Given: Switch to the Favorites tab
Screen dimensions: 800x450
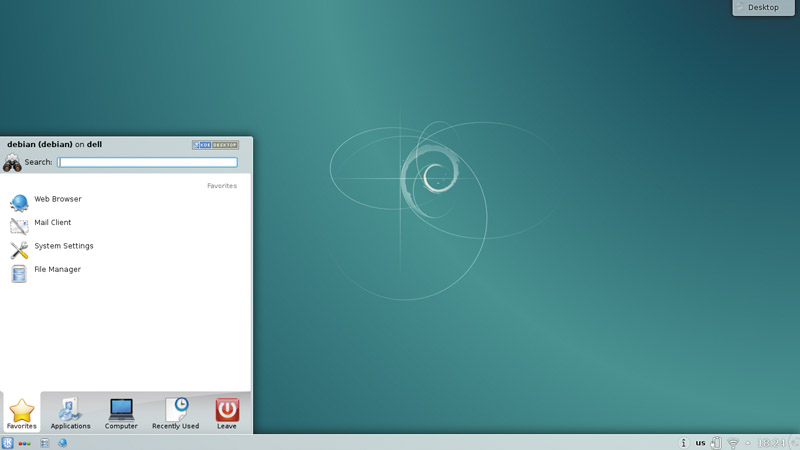Looking at the screenshot, I should click(x=21, y=413).
